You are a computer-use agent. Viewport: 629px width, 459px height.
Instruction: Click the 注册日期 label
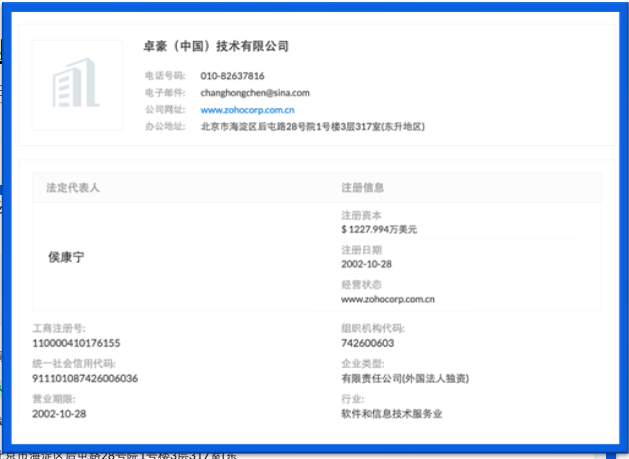tap(361, 250)
